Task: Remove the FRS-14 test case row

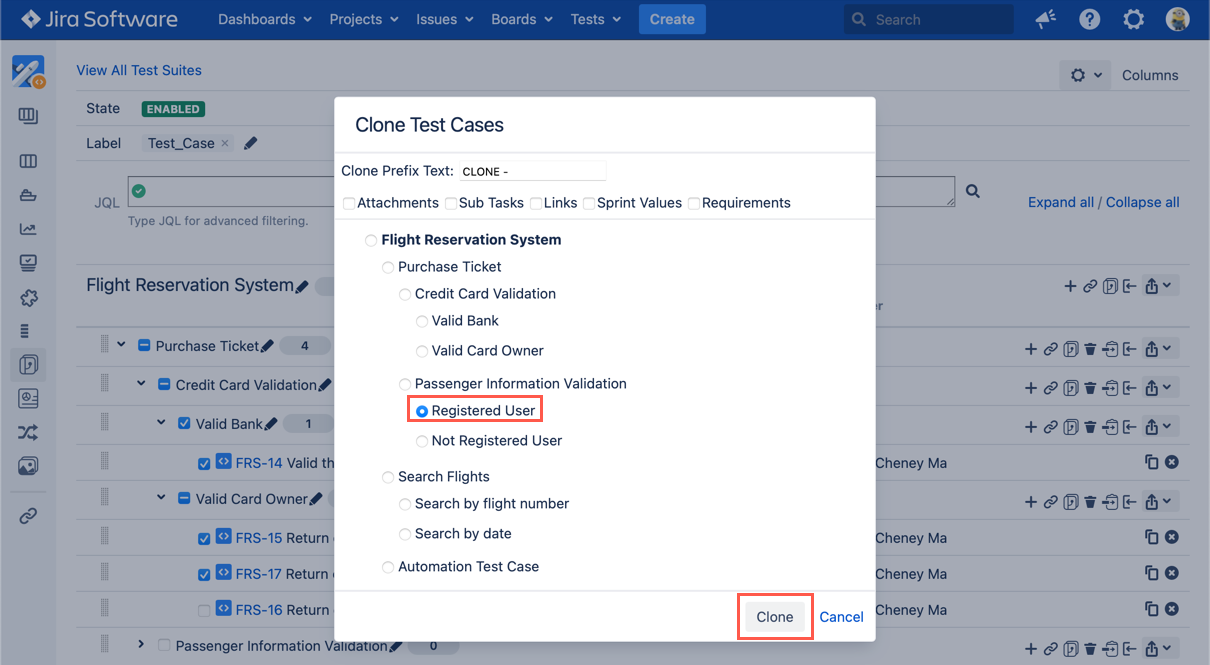Action: (x=1172, y=462)
